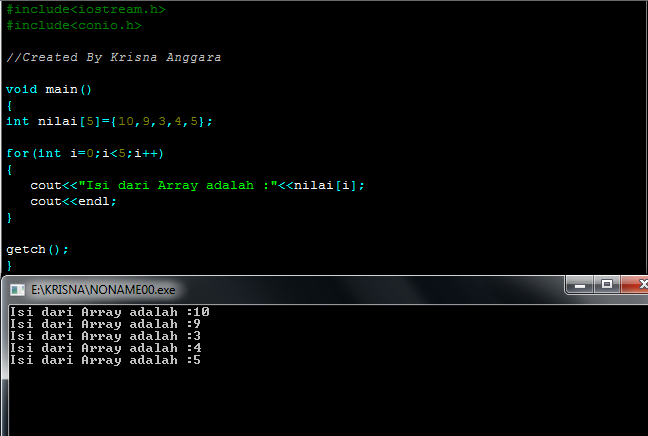
Task: Click the getch(); line
Action: point(37,250)
